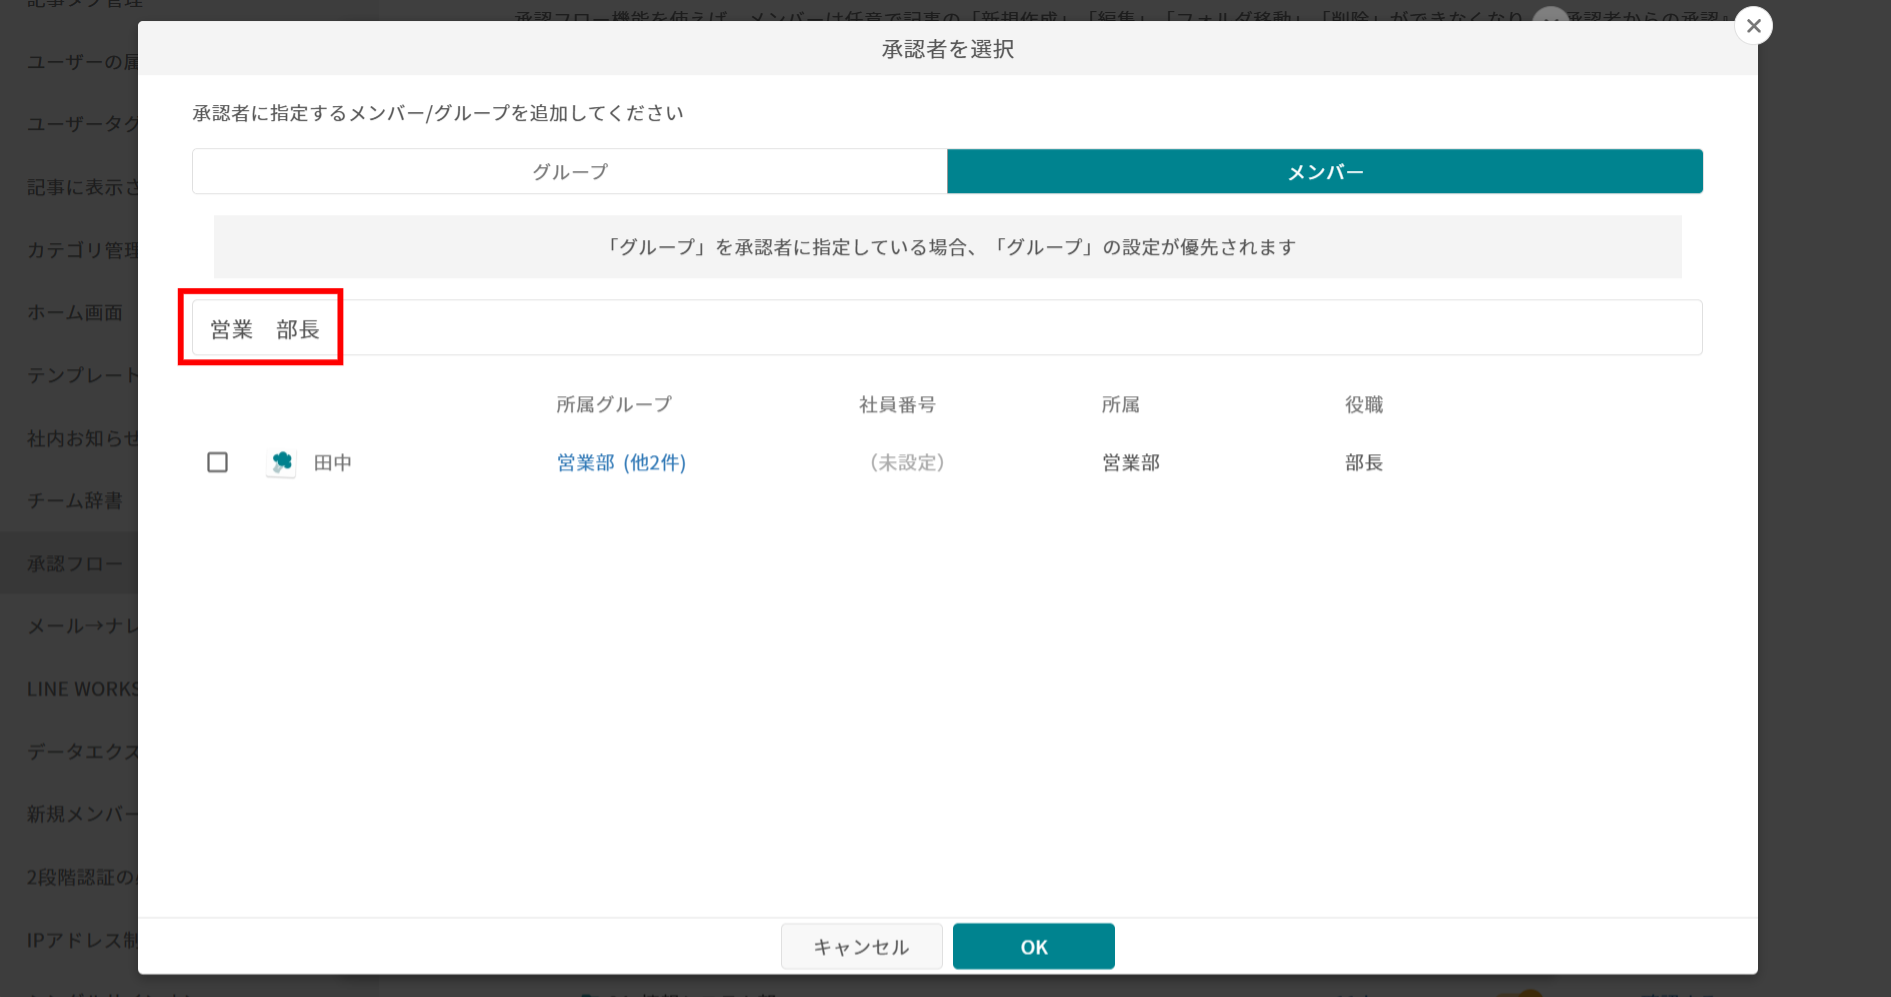
Task: Open テンプレート sidebar item
Action: (x=82, y=375)
